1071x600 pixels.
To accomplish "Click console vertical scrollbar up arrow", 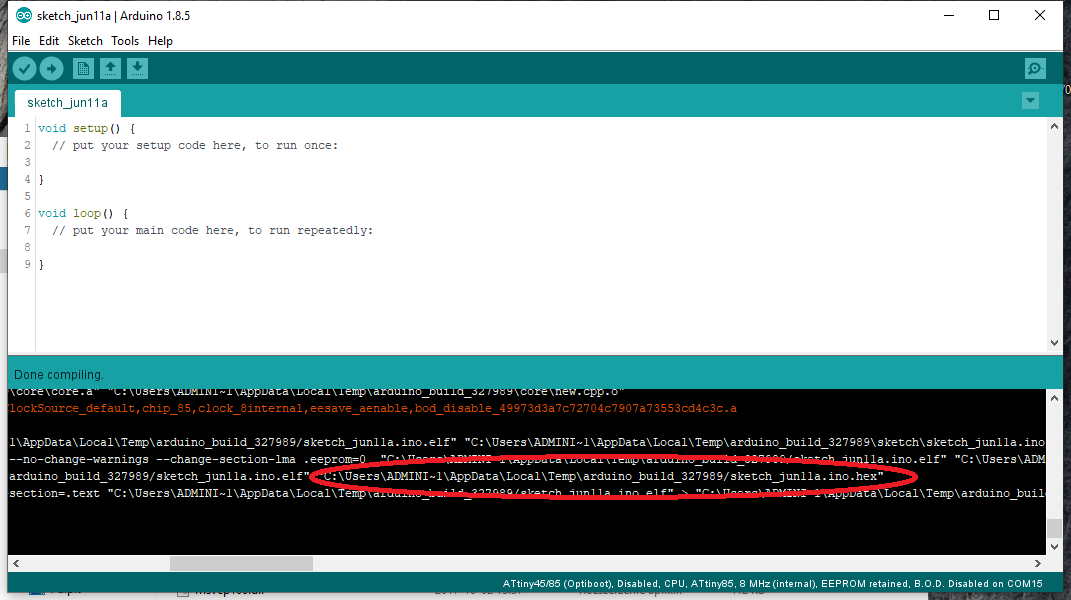I will click(1054, 398).
